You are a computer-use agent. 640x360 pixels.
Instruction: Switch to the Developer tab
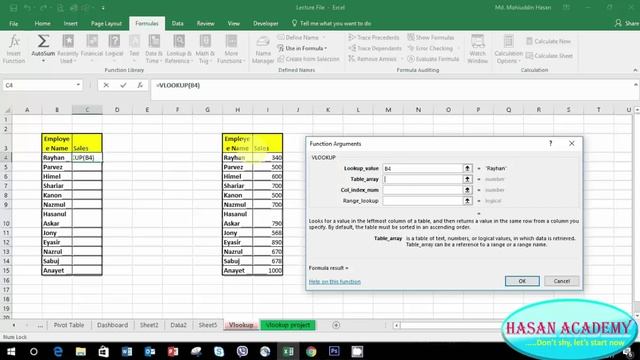(x=266, y=24)
